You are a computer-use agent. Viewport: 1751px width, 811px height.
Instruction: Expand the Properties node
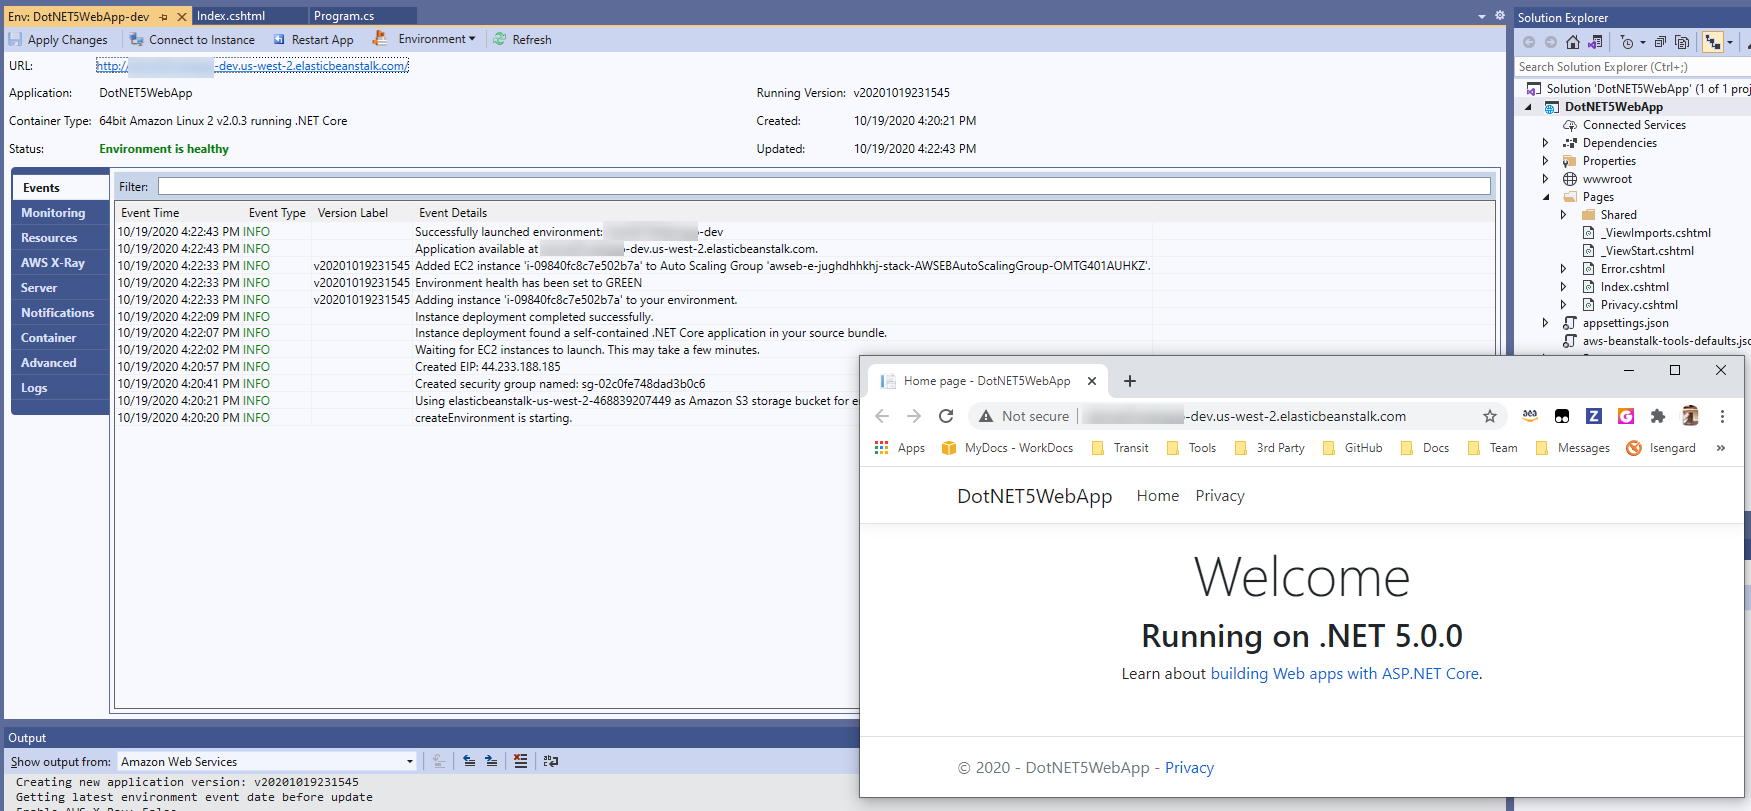[x=1545, y=161]
